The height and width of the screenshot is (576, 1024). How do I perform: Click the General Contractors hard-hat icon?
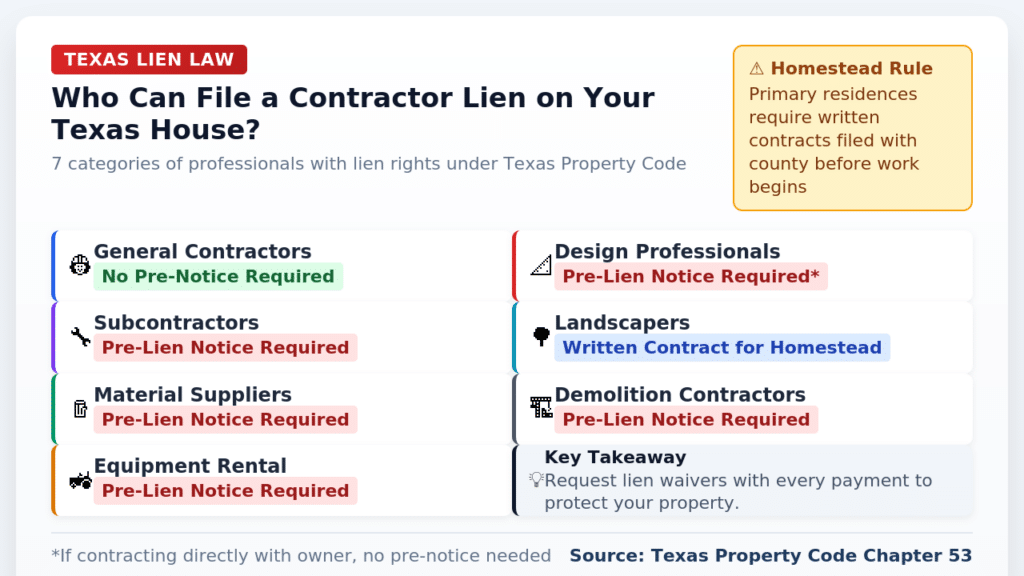80,265
